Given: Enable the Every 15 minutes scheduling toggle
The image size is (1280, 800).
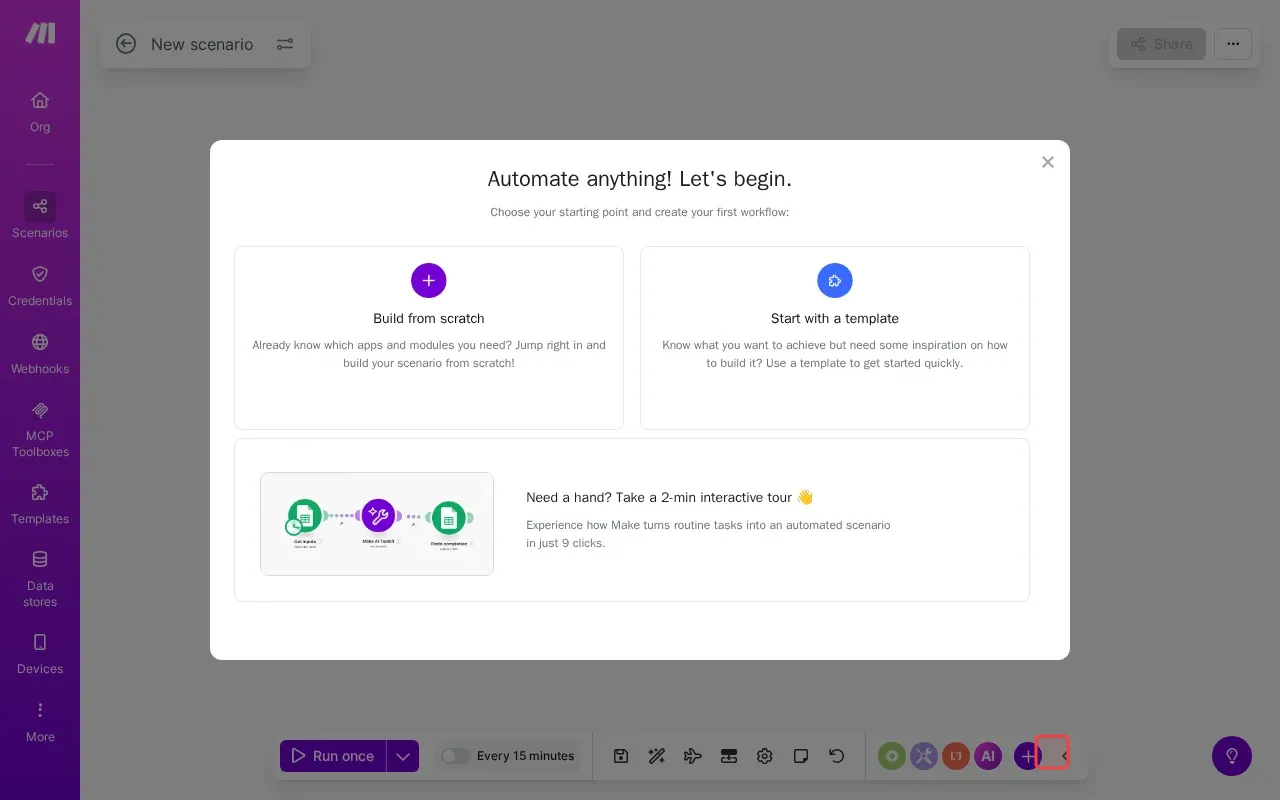Looking at the screenshot, I should [456, 756].
